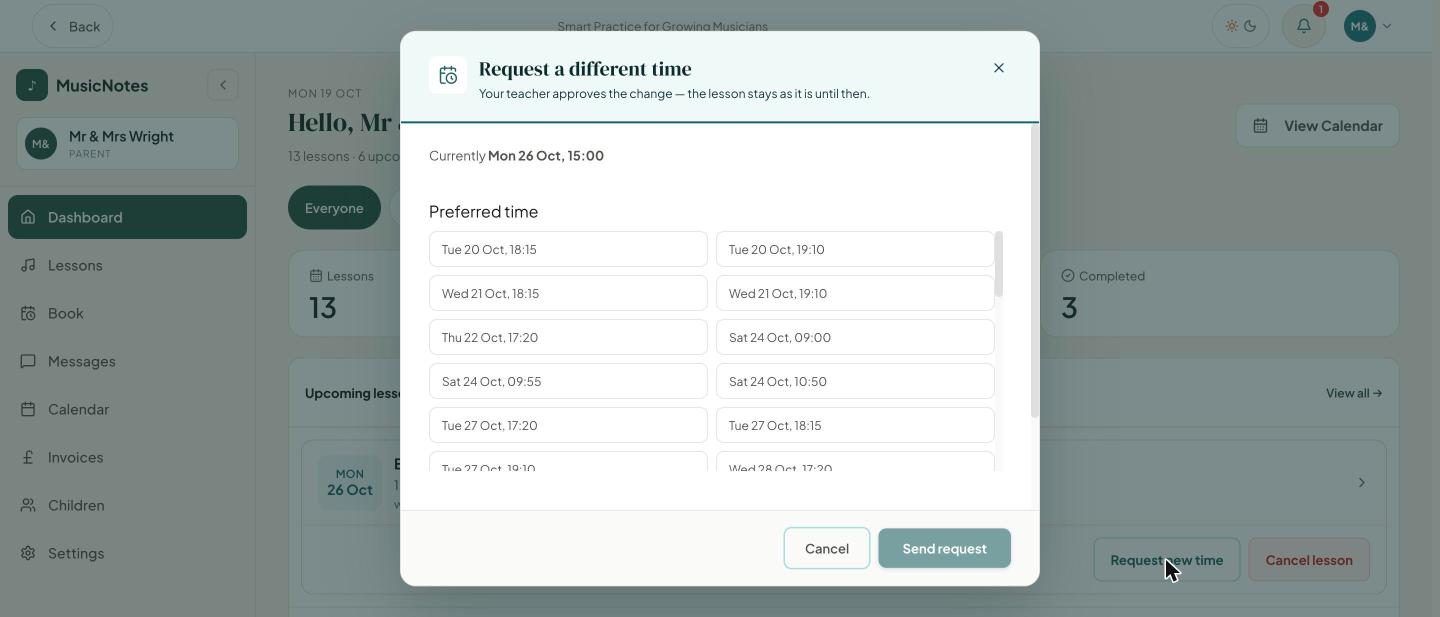Click the Send request button
The width and height of the screenshot is (1440, 617).
pos(945,548)
